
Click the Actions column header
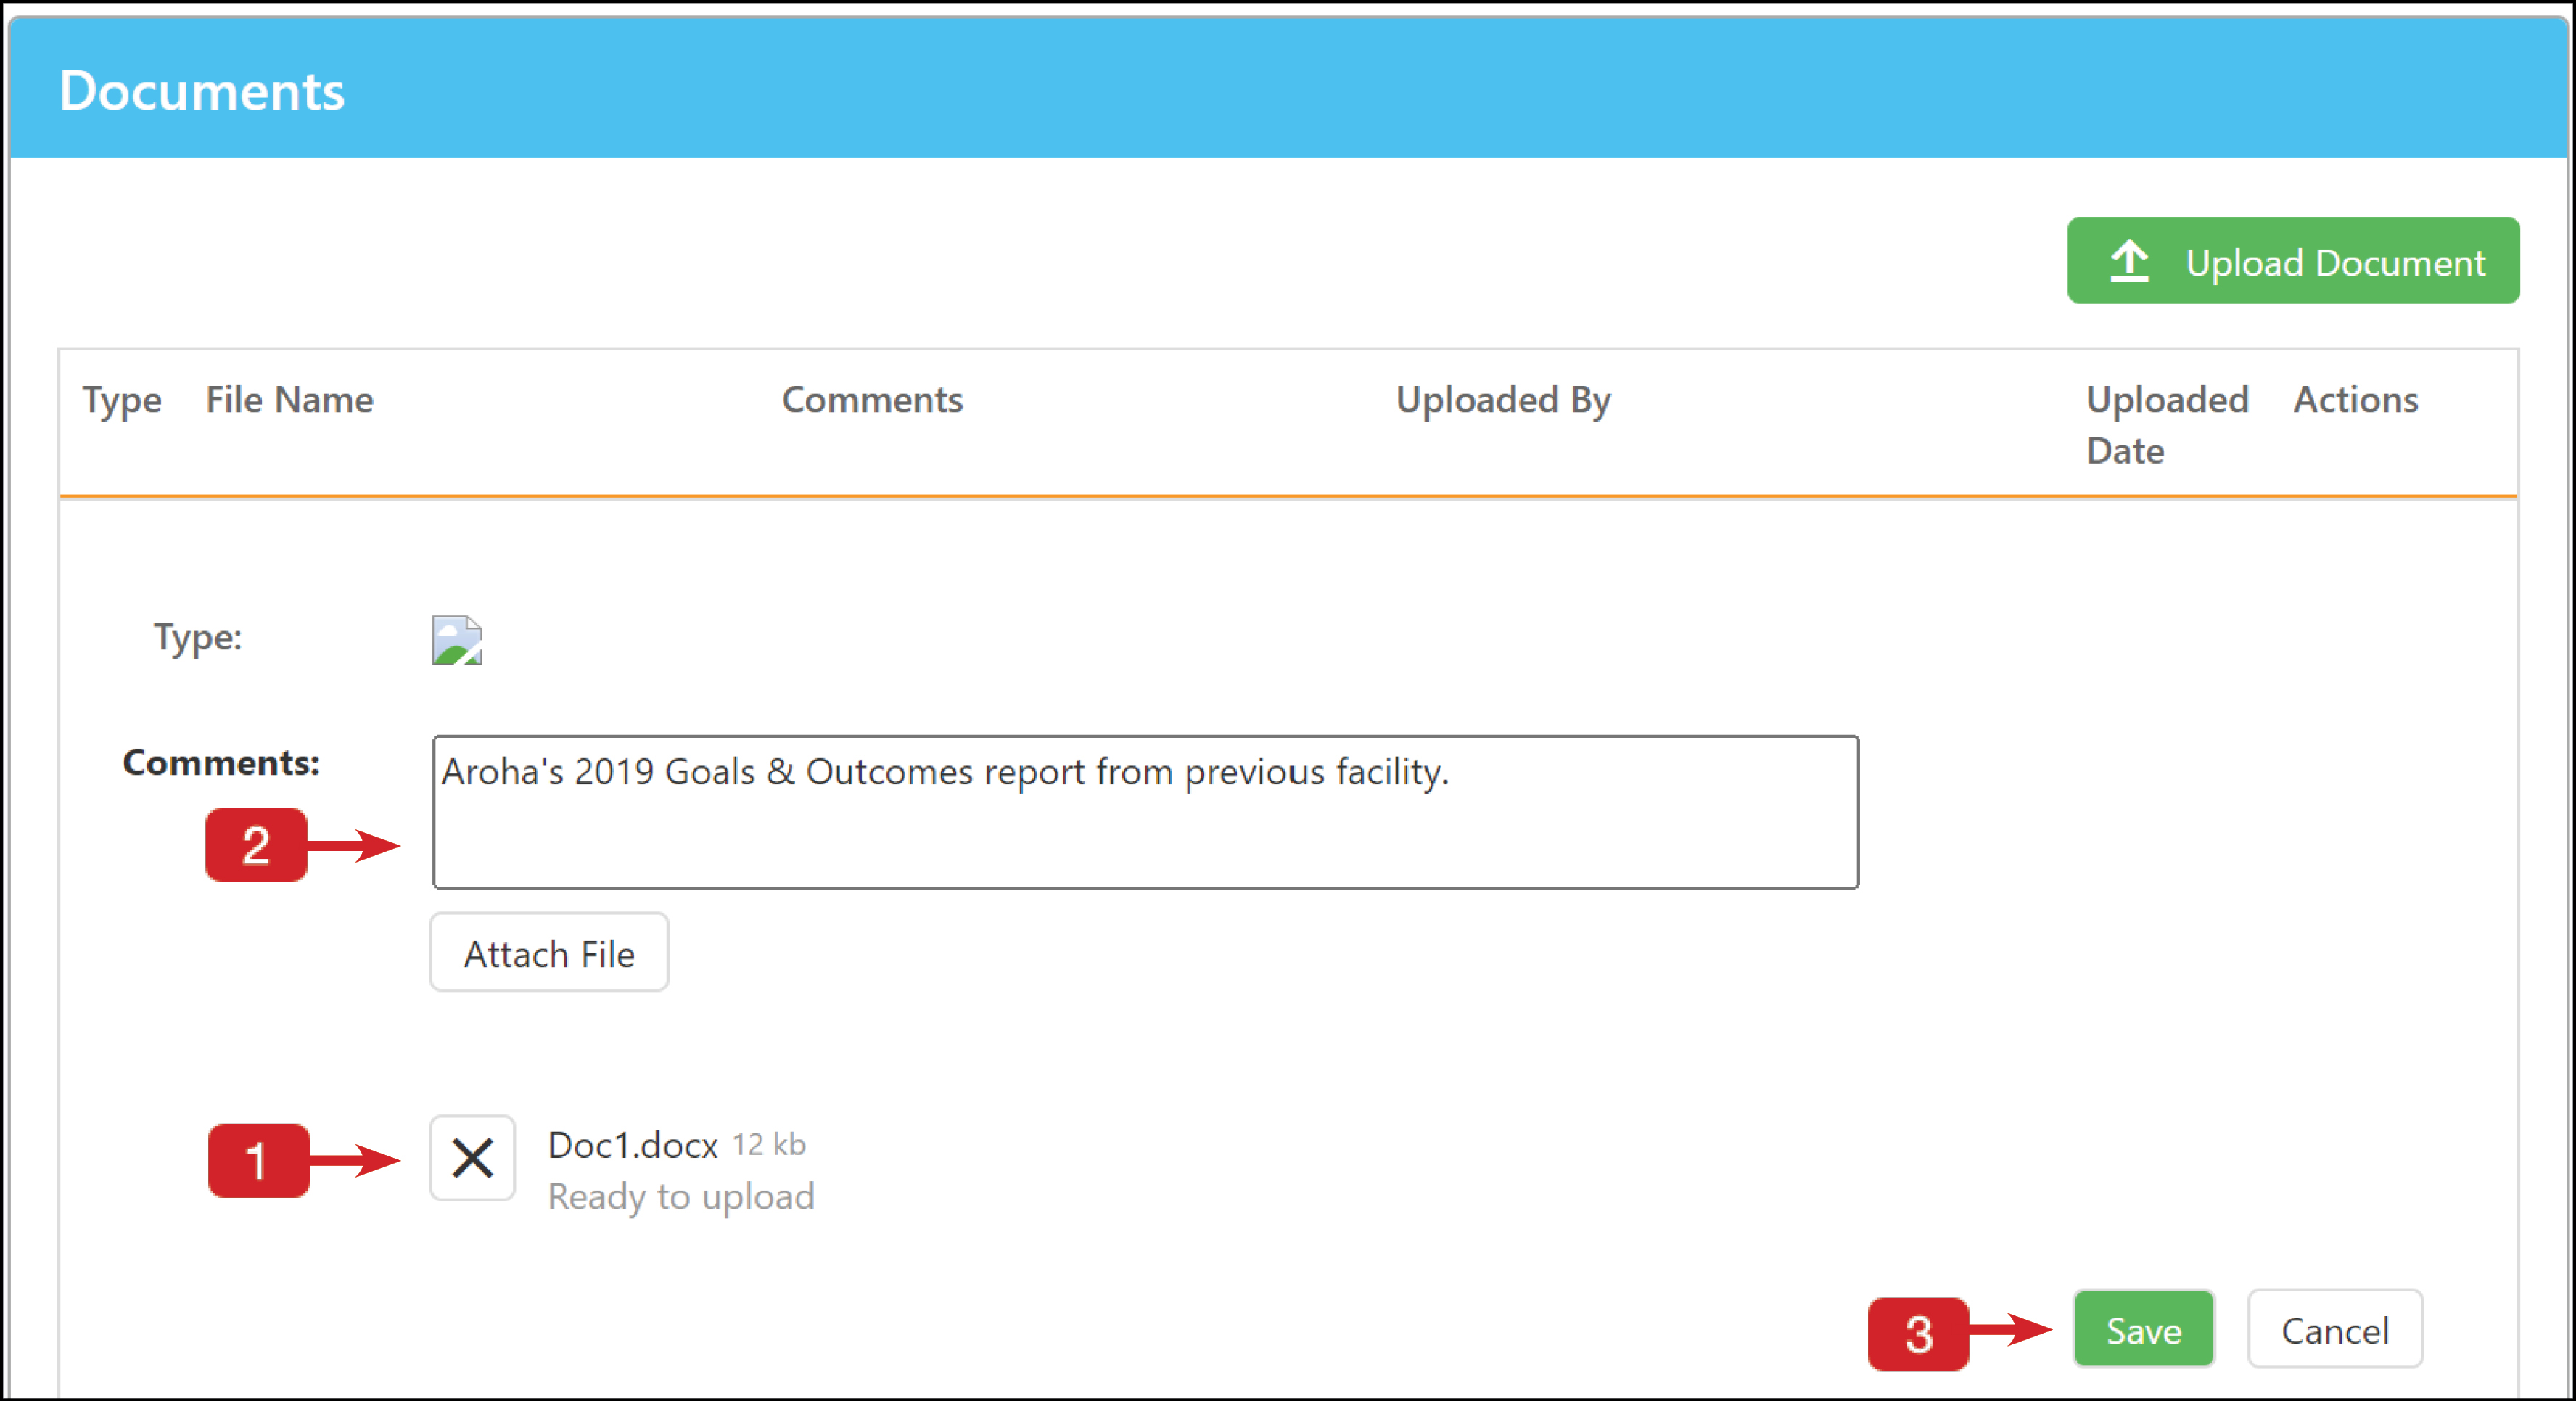[2356, 399]
